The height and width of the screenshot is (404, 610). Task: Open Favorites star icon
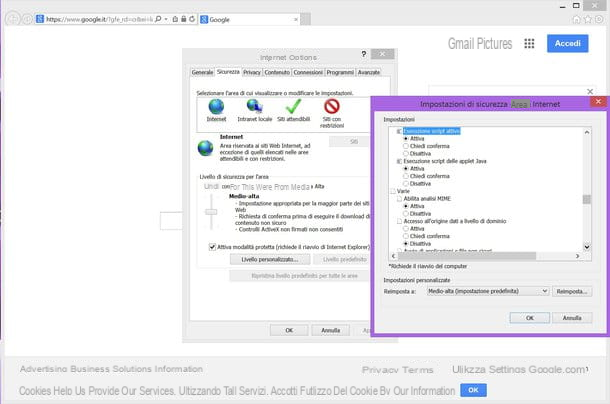click(588, 19)
